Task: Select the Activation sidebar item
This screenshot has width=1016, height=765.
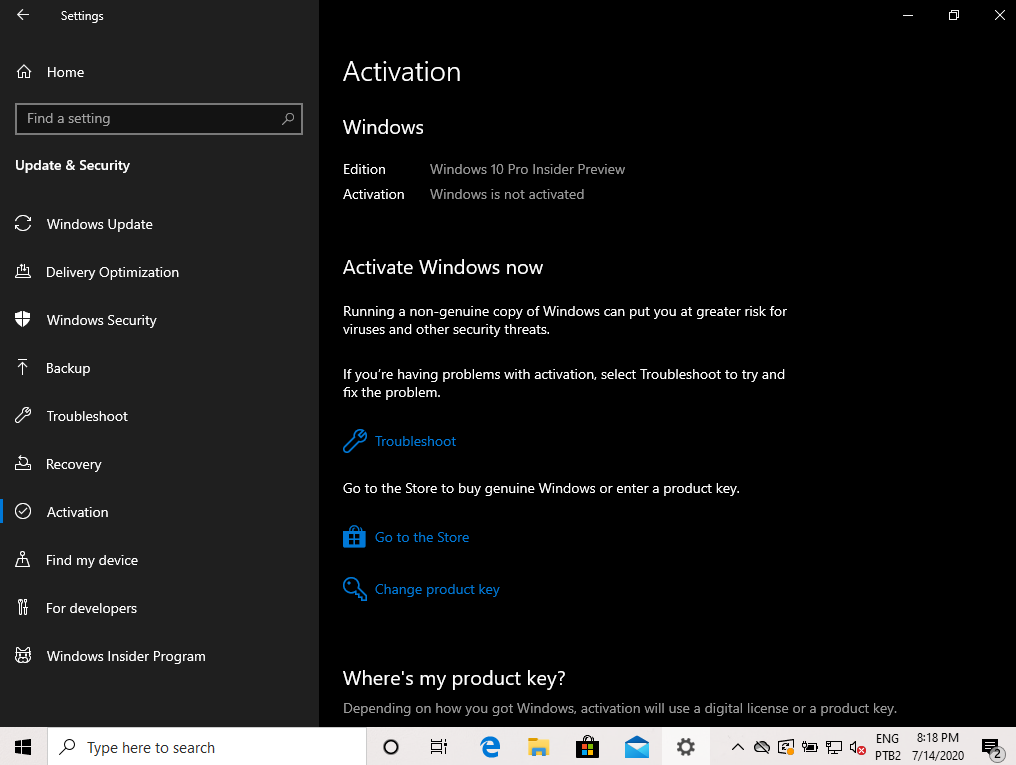Action: tap(159, 512)
